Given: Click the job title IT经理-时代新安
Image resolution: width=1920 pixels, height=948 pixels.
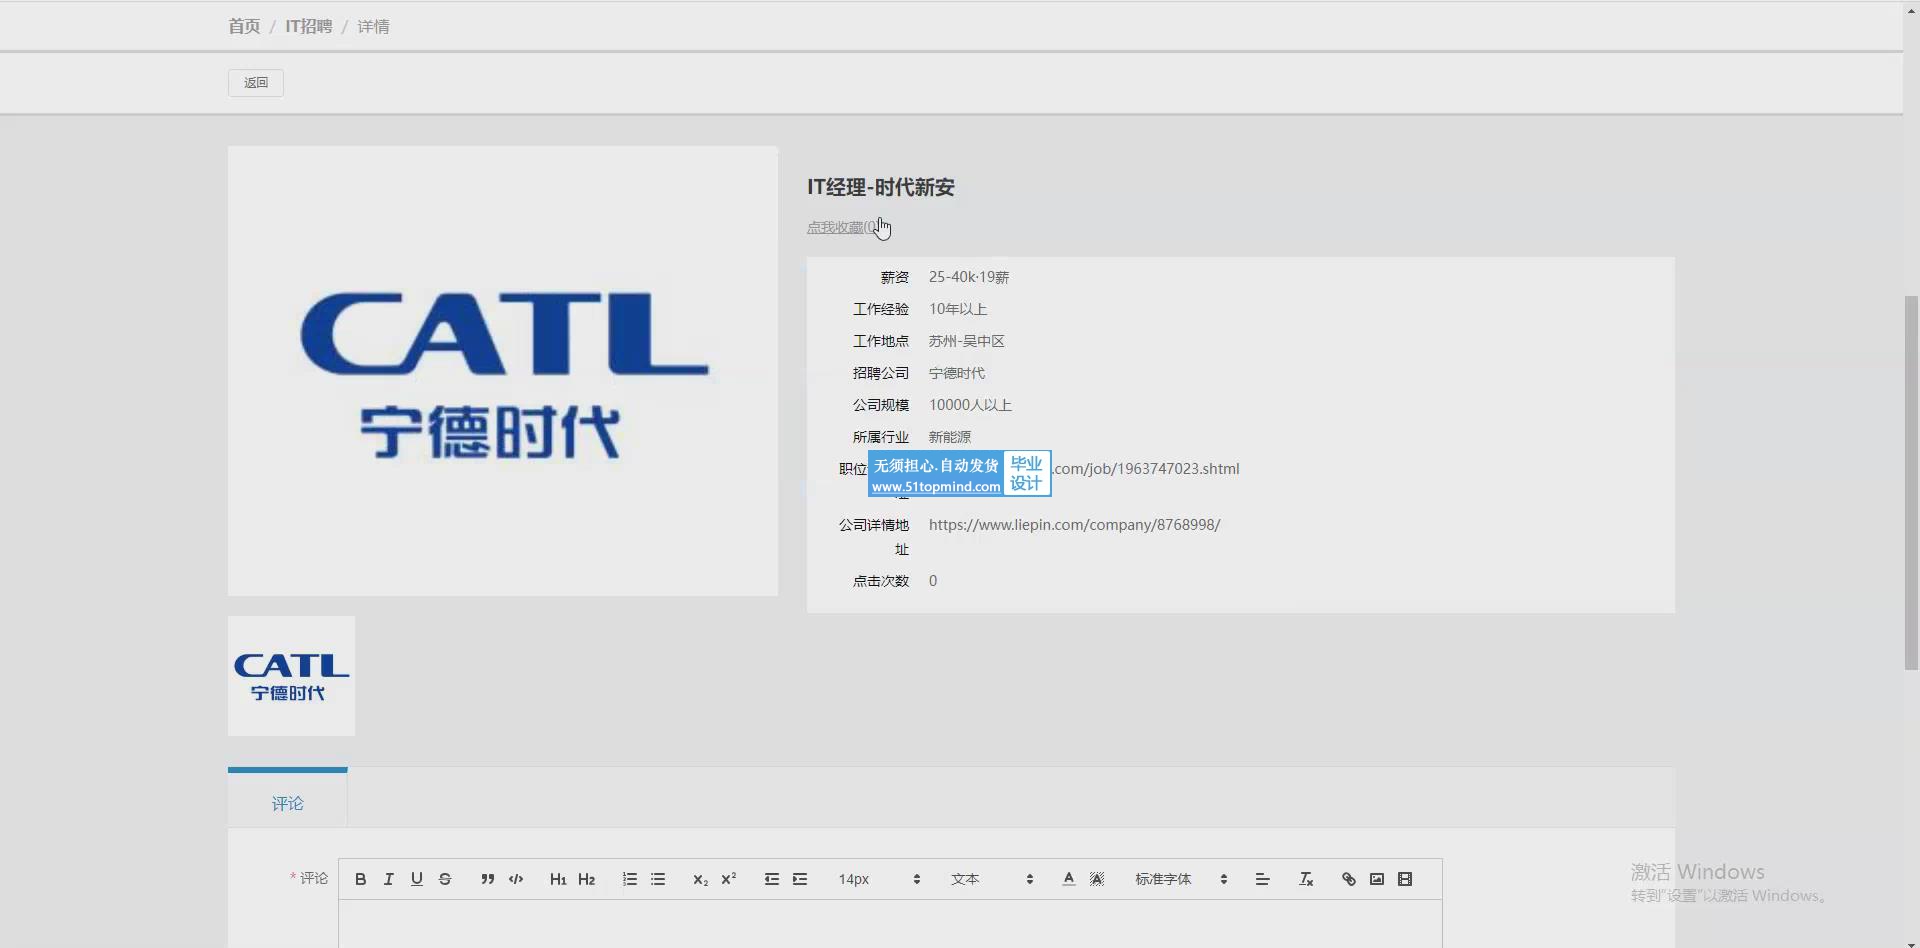Looking at the screenshot, I should tap(881, 187).
